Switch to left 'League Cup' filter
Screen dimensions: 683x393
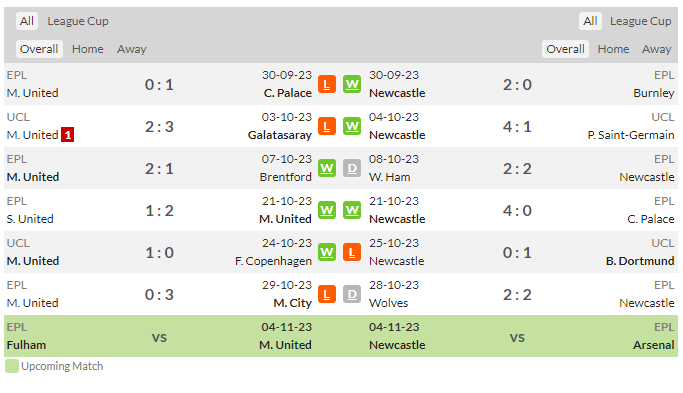(78, 21)
